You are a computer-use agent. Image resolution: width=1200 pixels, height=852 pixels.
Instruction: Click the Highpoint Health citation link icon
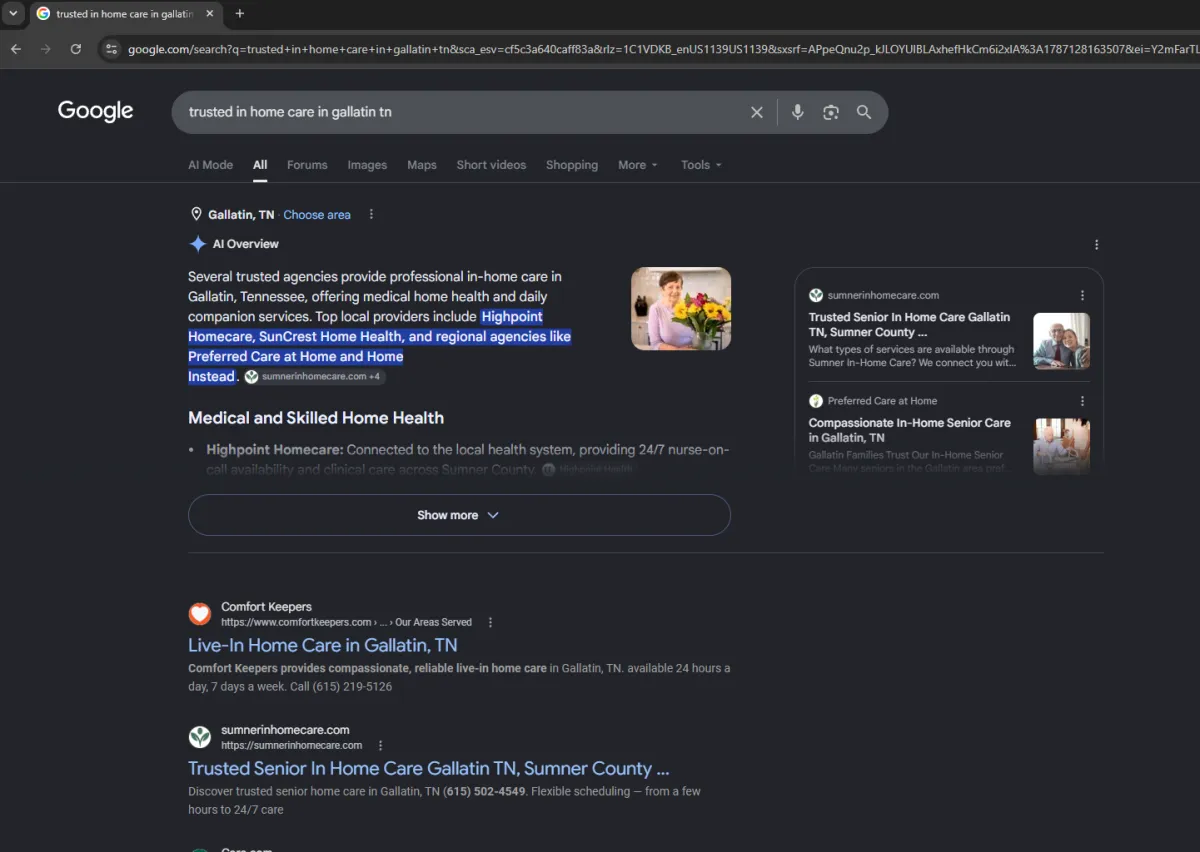(x=548, y=469)
